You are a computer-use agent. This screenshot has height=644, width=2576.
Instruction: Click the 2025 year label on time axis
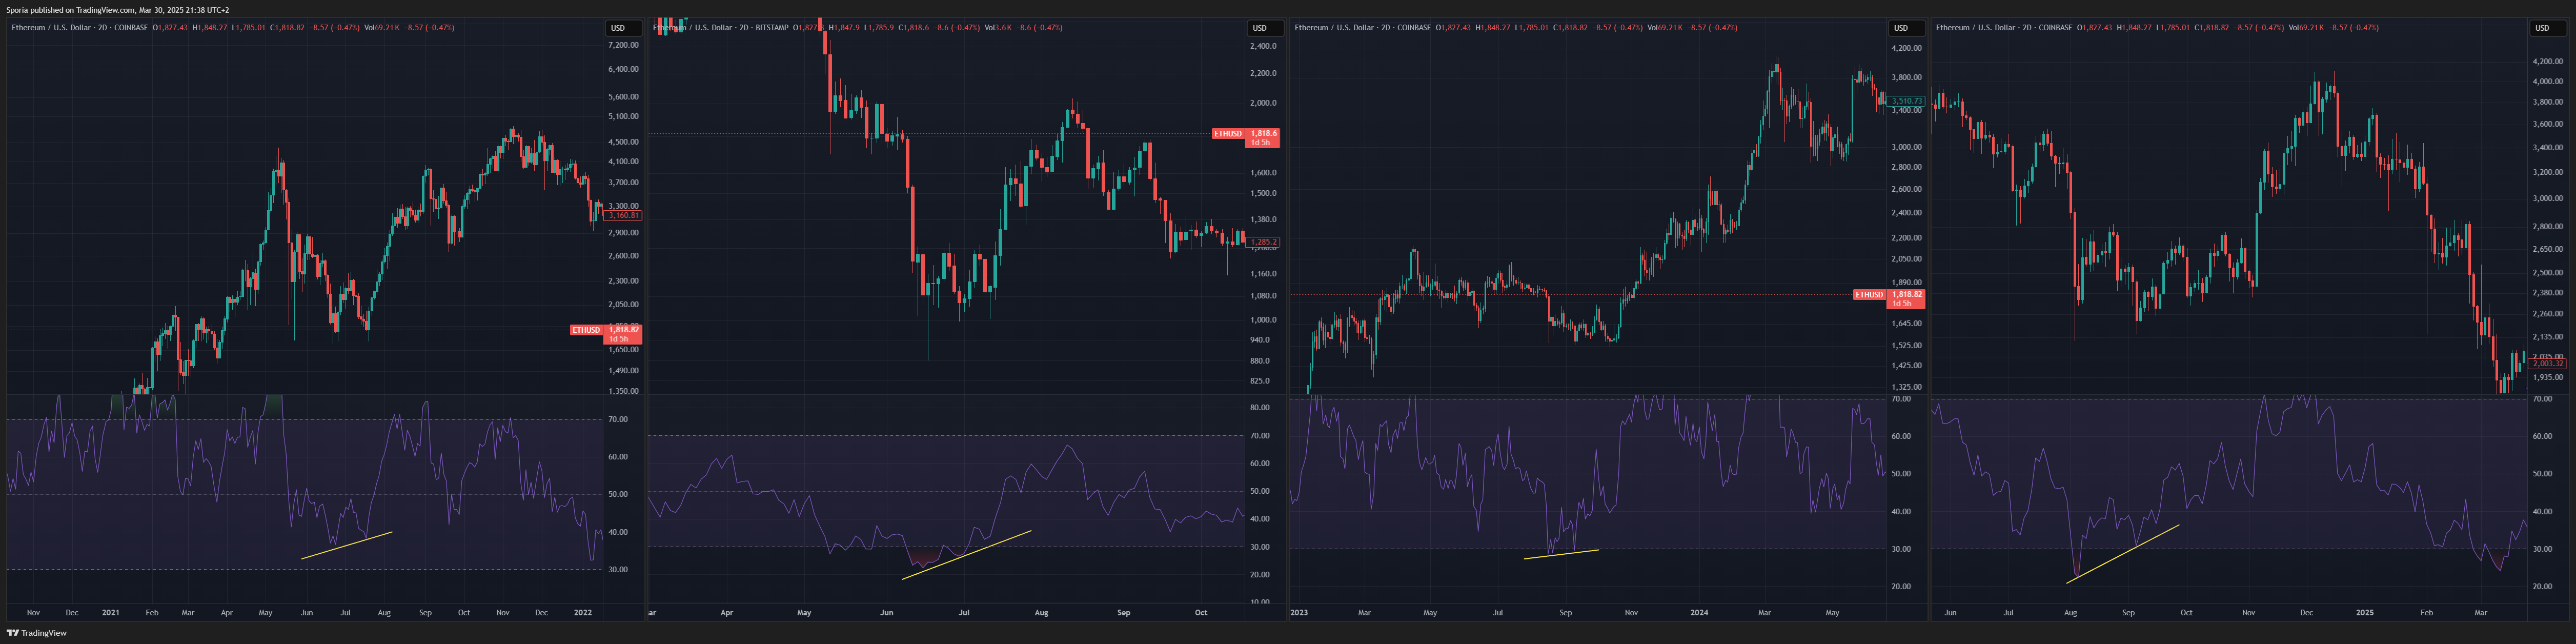click(x=2364, y=612)
